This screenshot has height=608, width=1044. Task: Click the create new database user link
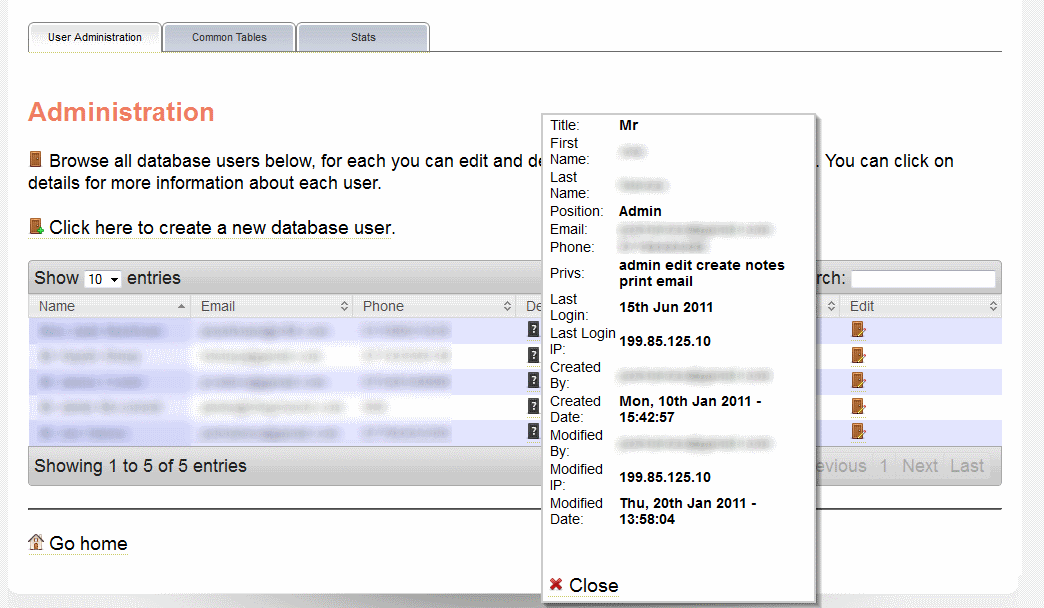[221, 228]
